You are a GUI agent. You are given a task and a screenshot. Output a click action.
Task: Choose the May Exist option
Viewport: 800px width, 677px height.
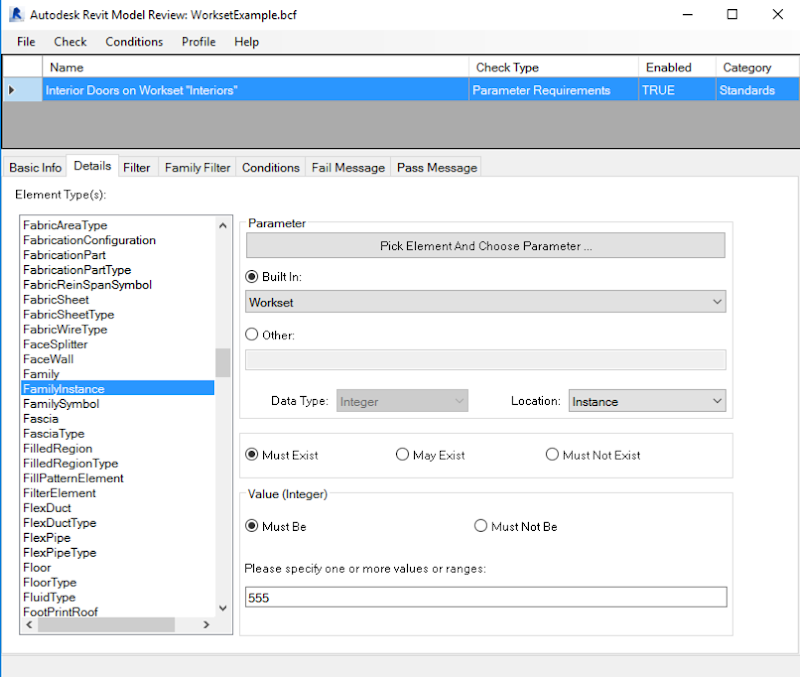(x=402, y=455)
